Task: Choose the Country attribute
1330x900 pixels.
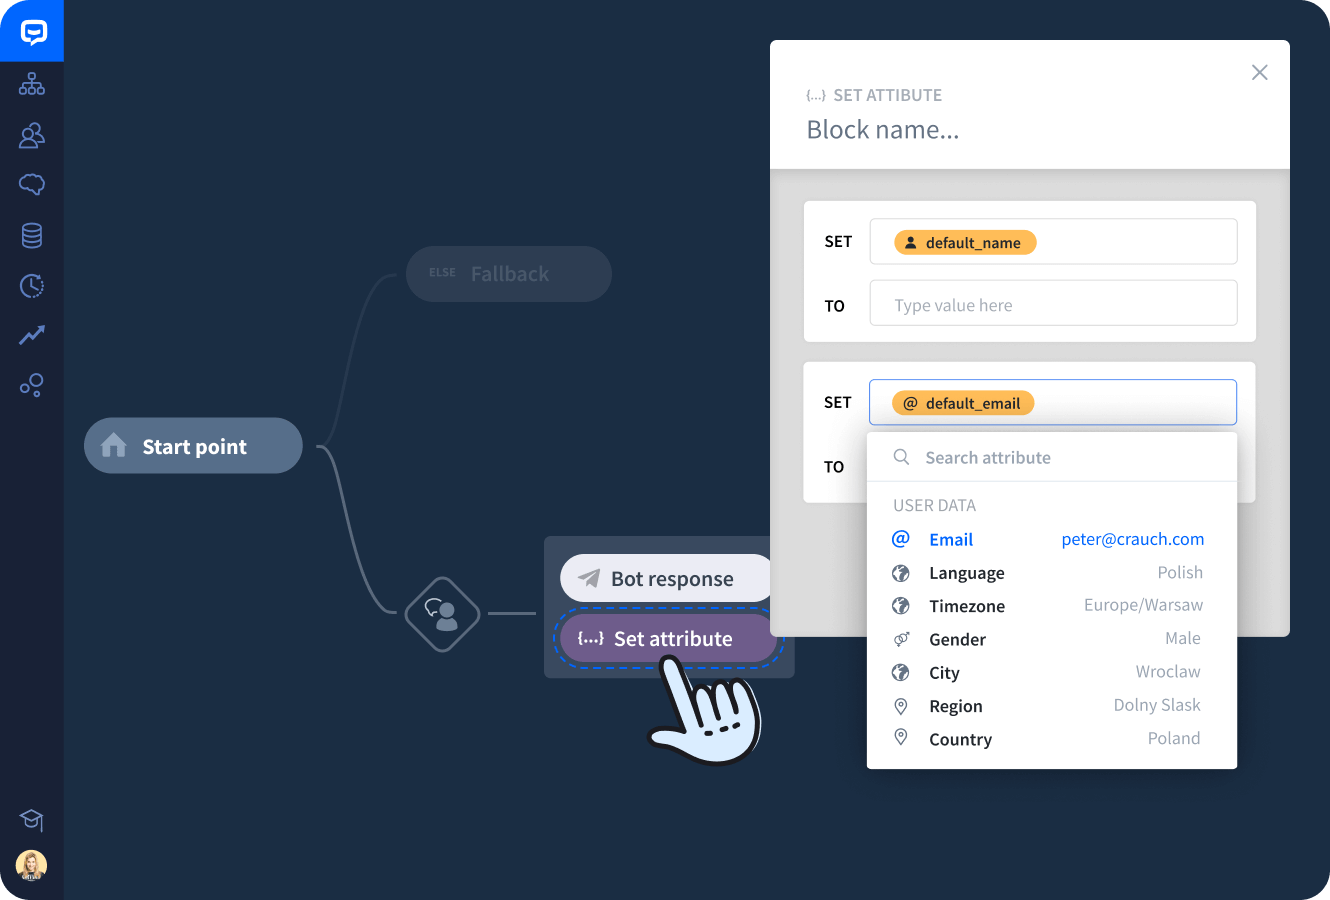Action: click(x=1052, y=739)
